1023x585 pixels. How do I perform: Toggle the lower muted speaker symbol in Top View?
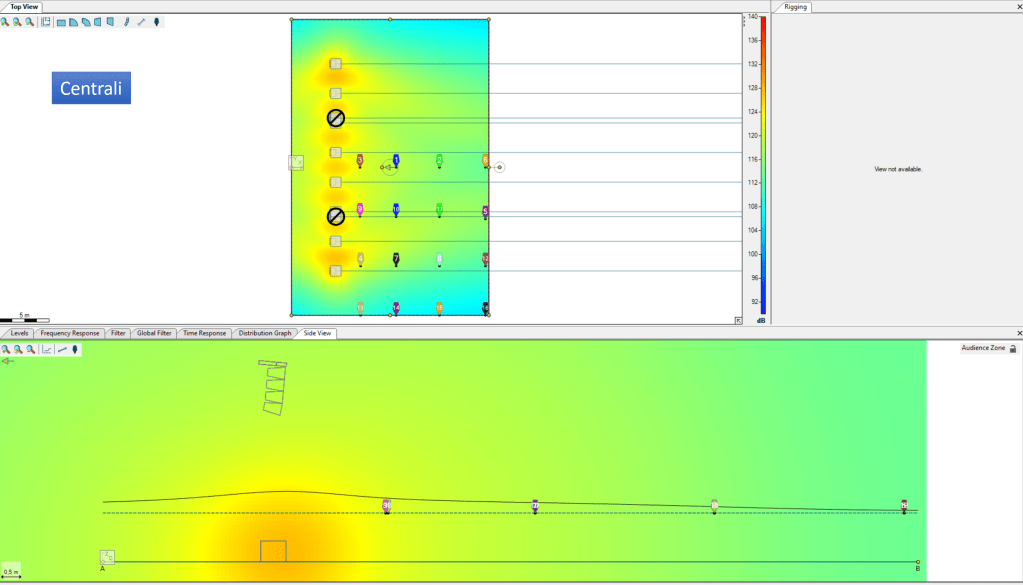[x=336, y=216]
